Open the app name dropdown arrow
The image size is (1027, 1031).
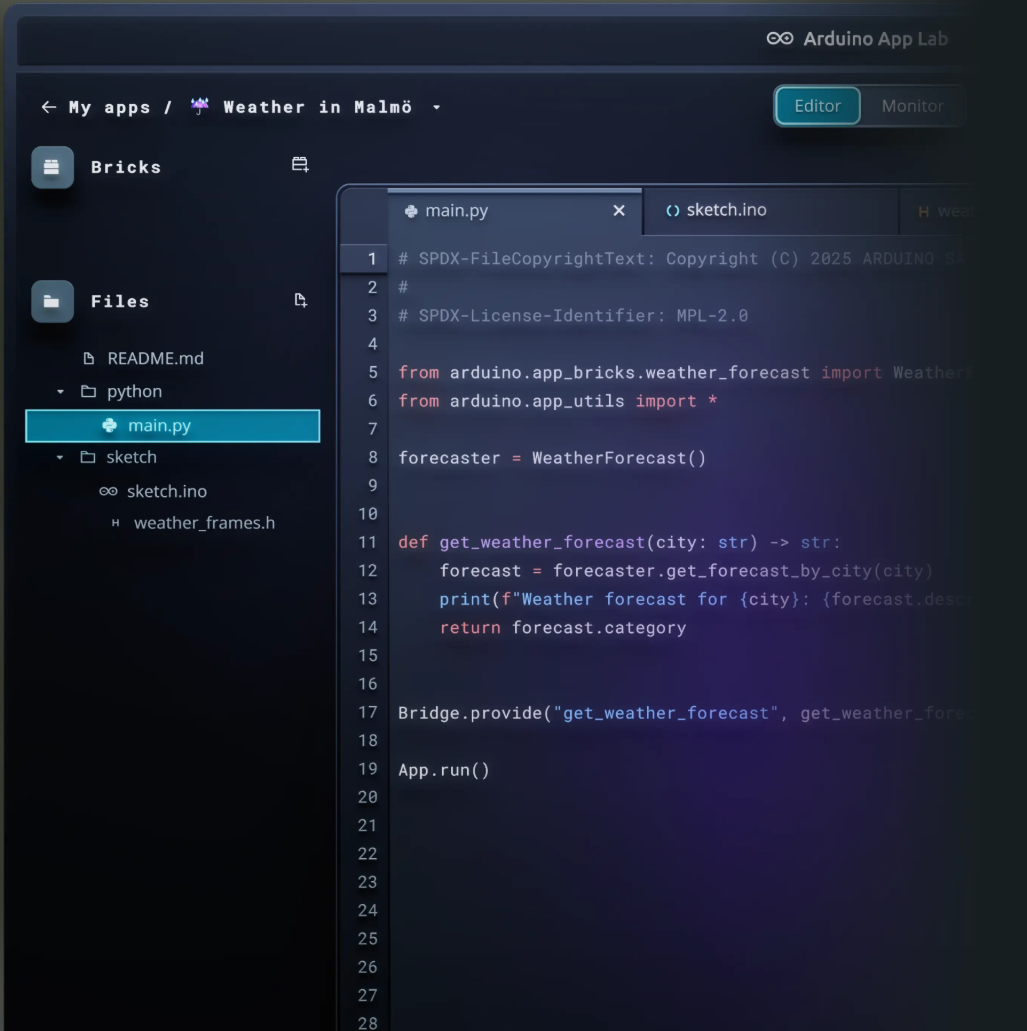click(436, 108)
